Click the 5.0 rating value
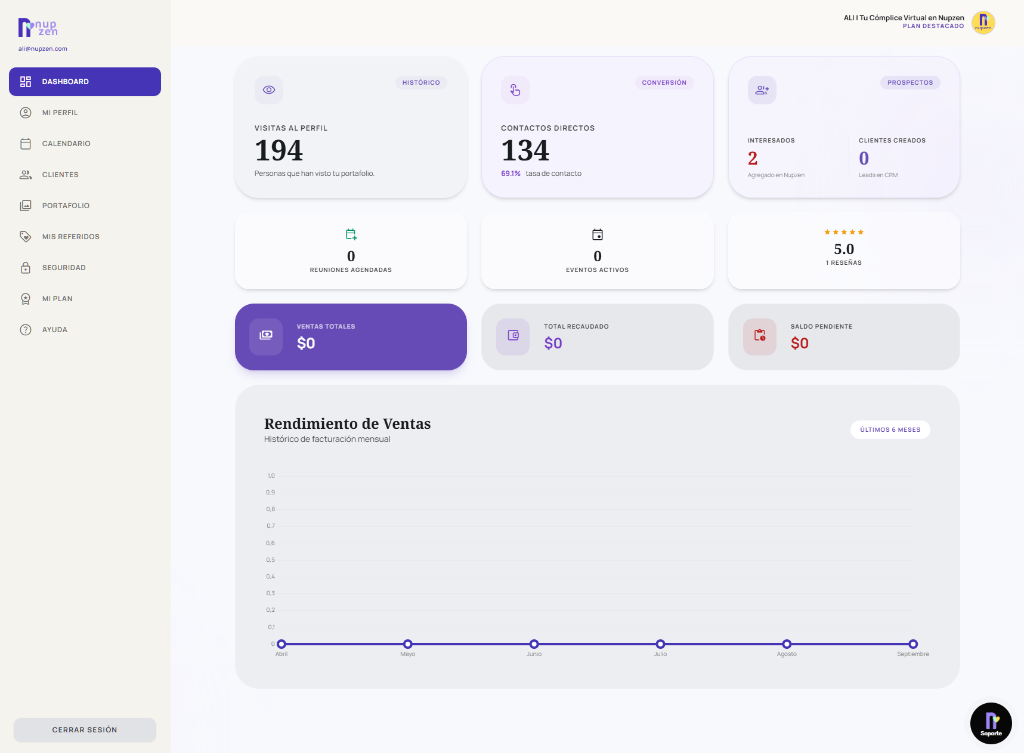The width and height of the screenshot is (1024, 753). point(844,249)
